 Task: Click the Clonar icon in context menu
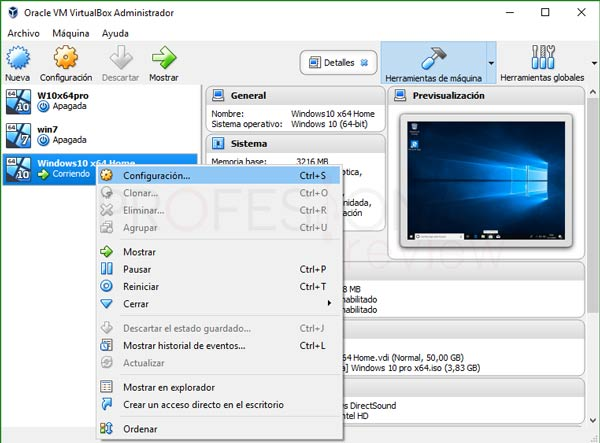coord(106,192)
